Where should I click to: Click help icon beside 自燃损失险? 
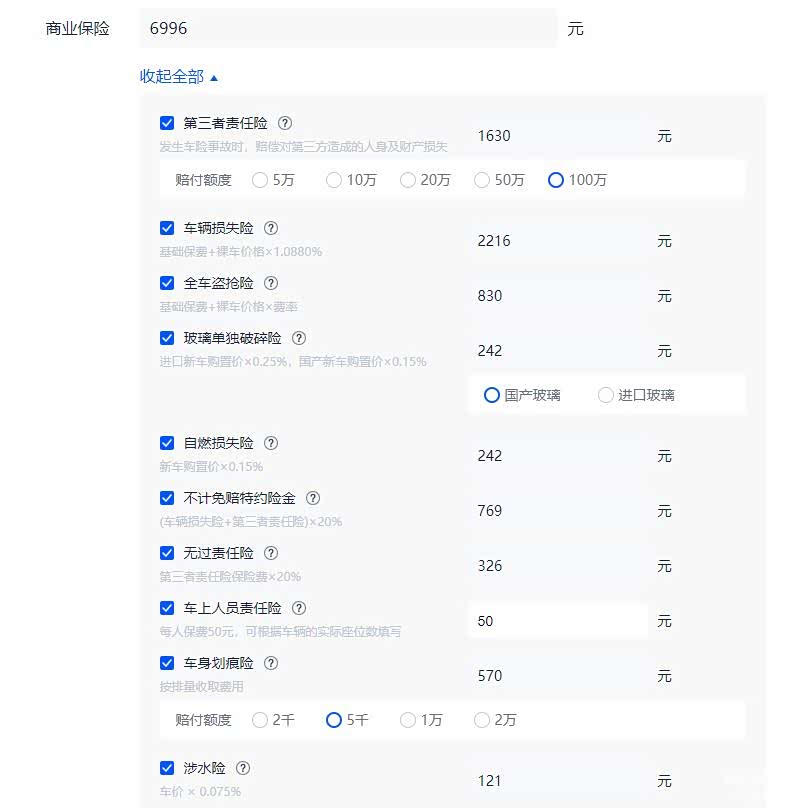coord(271,443)
